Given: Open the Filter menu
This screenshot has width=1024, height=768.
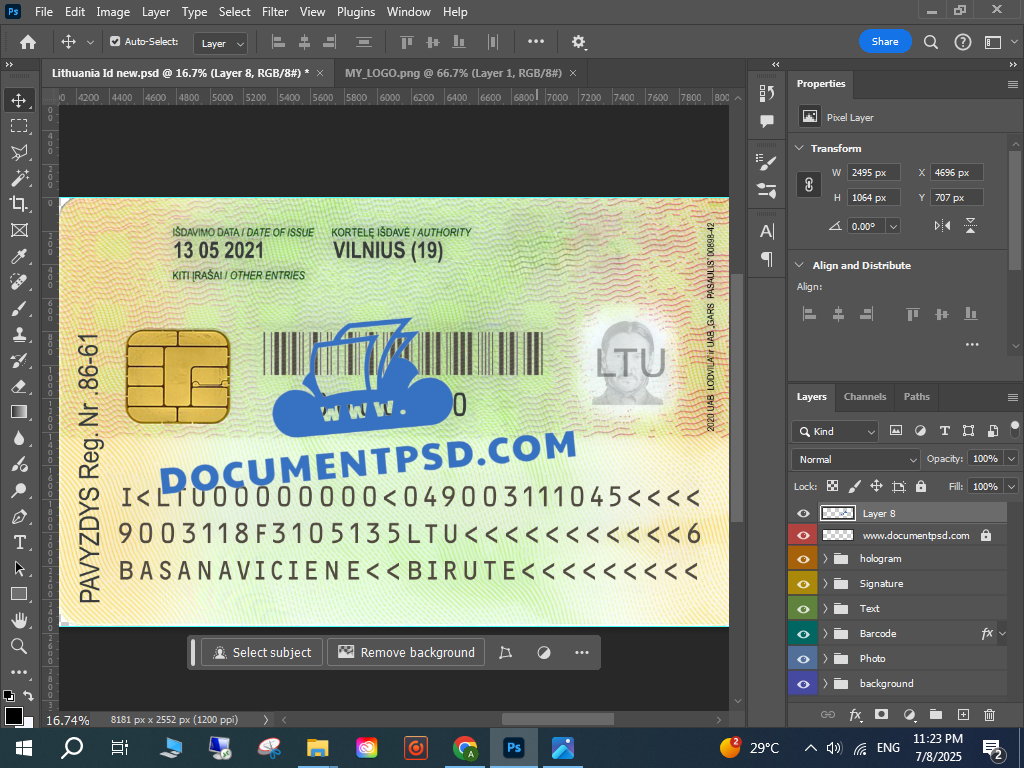Looking at the screenshot, I should coord(275,12).
